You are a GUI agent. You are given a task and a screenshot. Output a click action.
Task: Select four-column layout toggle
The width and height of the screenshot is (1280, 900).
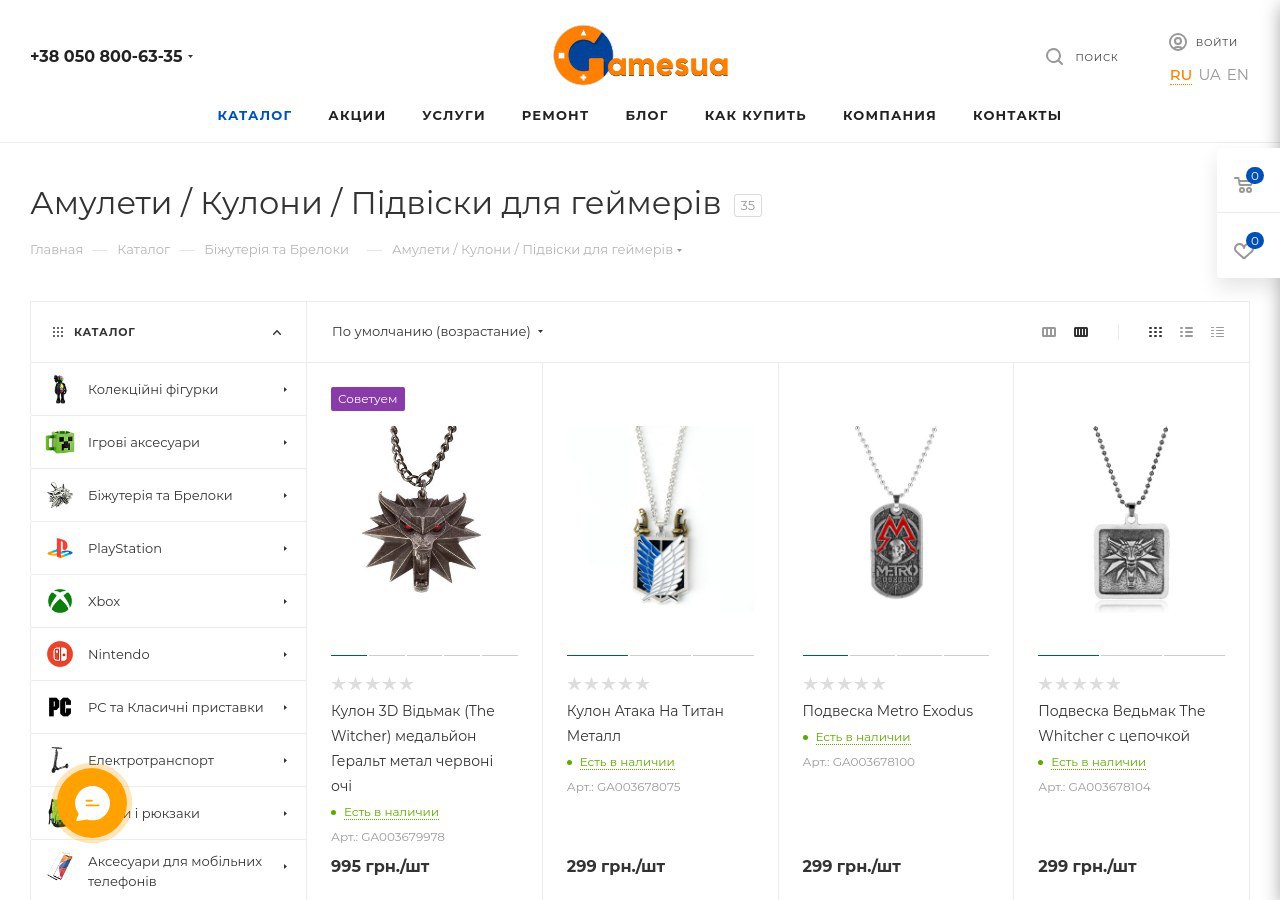(1081, 332)
